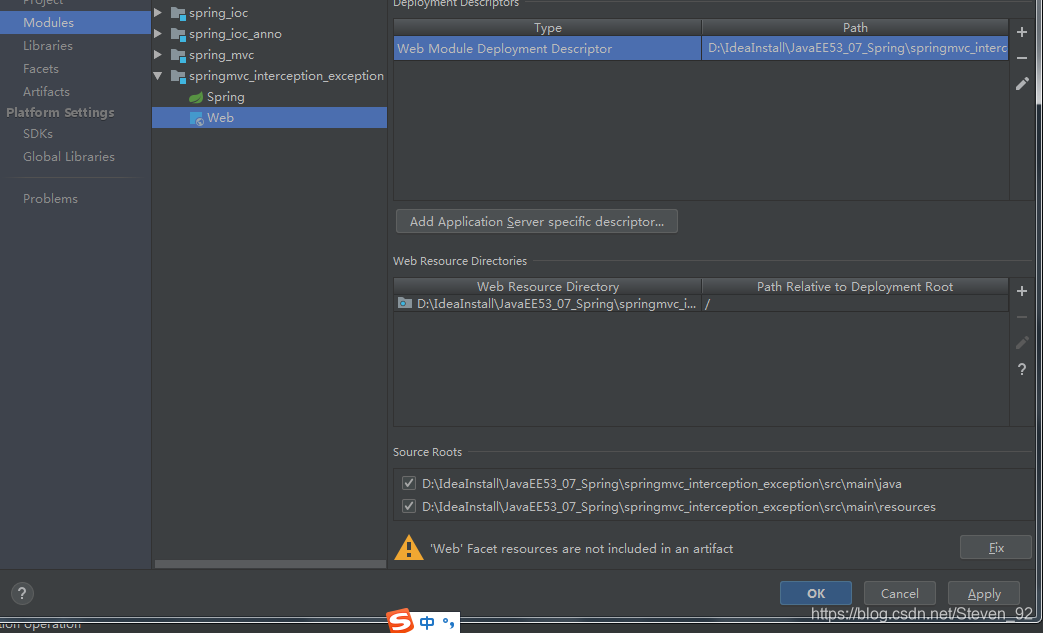
Task: Remove web resource directory with minus icon
Action: pos(1022,317)
